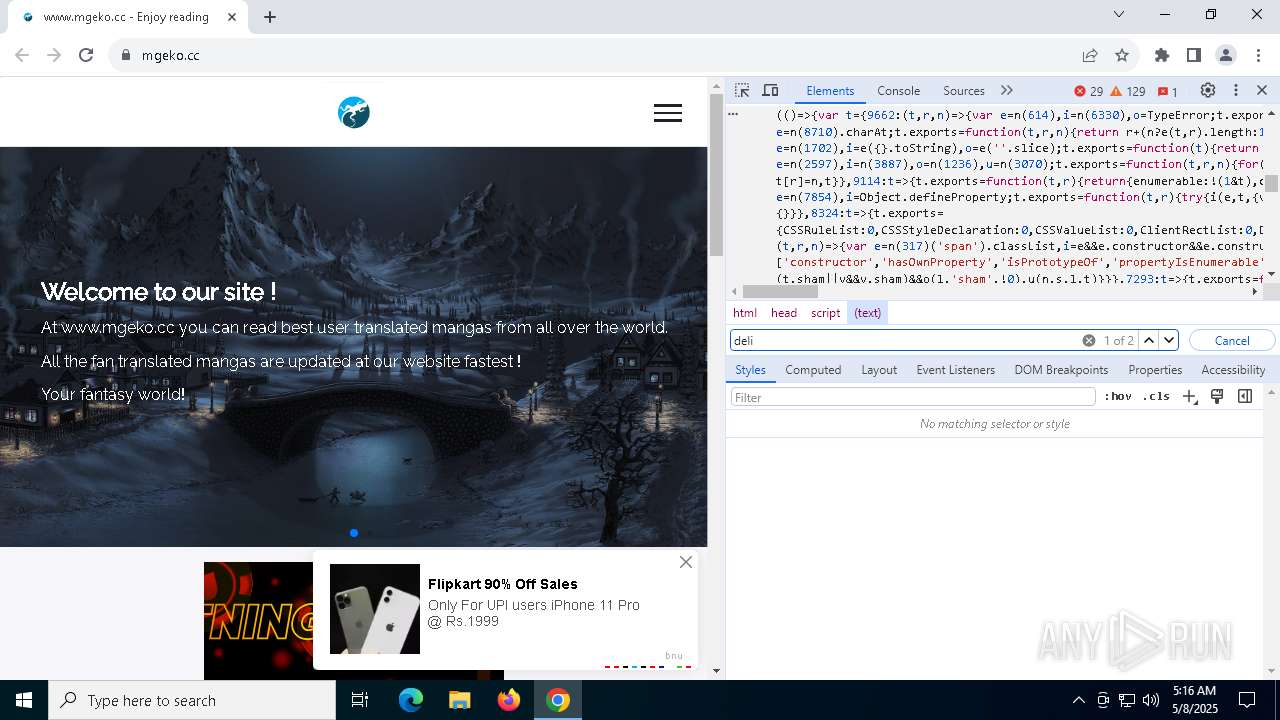Viewport: 1280px width, 720px height.
Task: Open the Extensions puzzle icon
Action: (1162, 55)
